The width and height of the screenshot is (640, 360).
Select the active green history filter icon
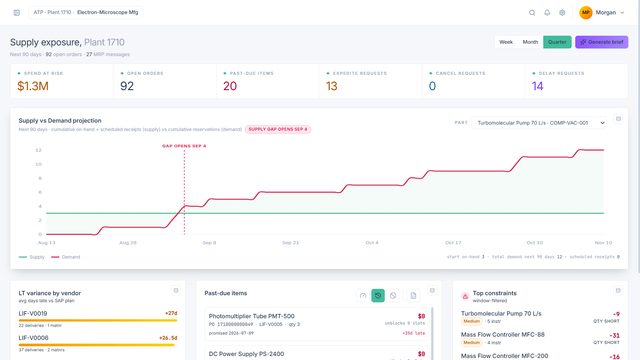378,296
